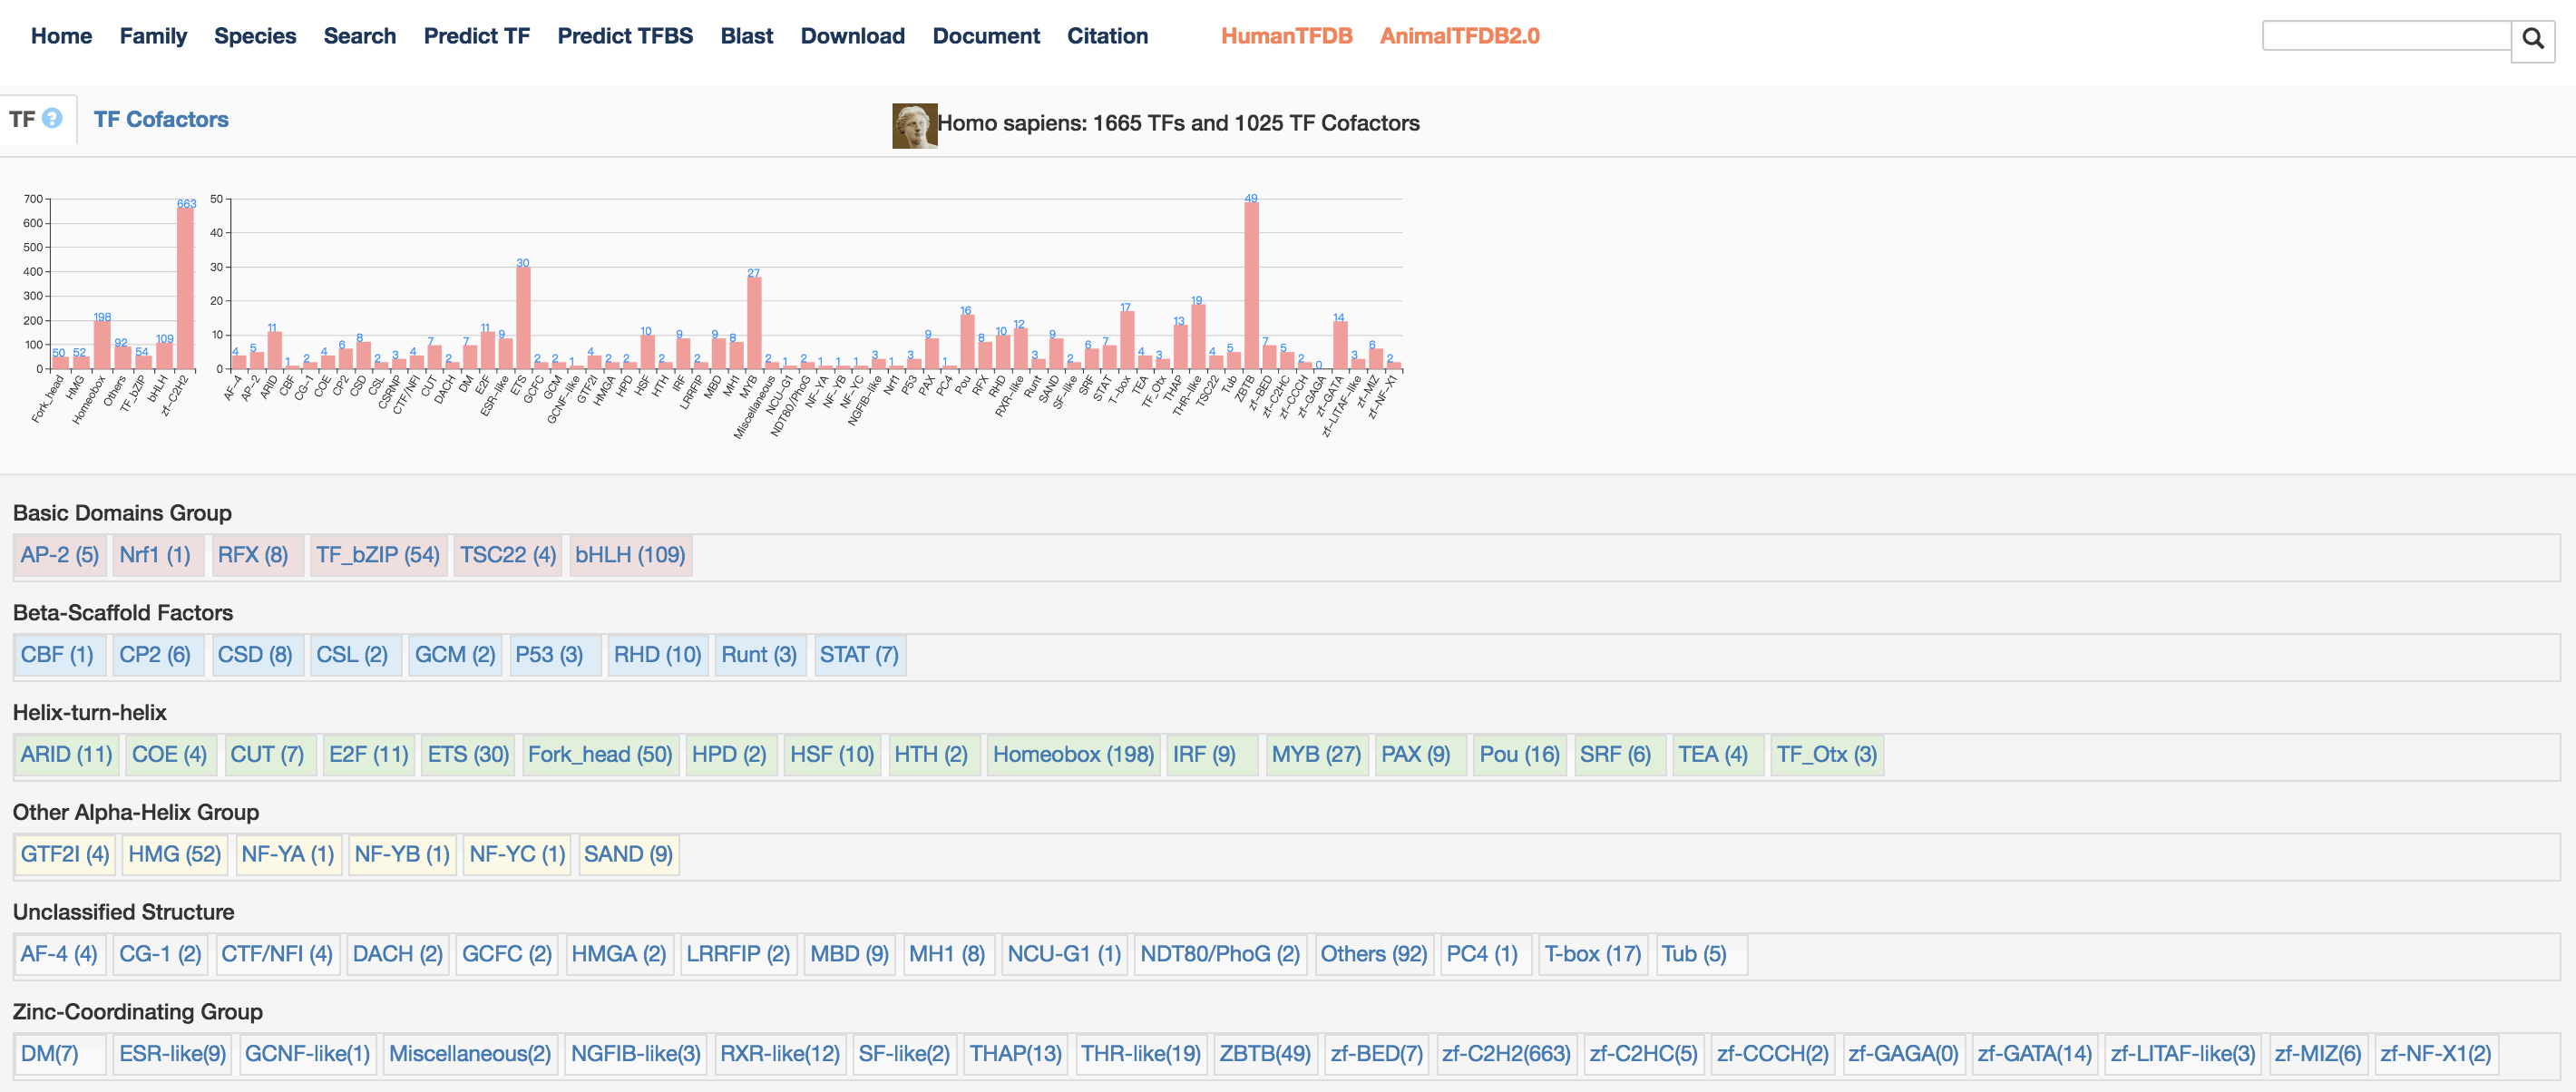Open the Homeobox (198) family
The width and height of the screenshot is (2576, 1092).
[x=1073, y=754]
